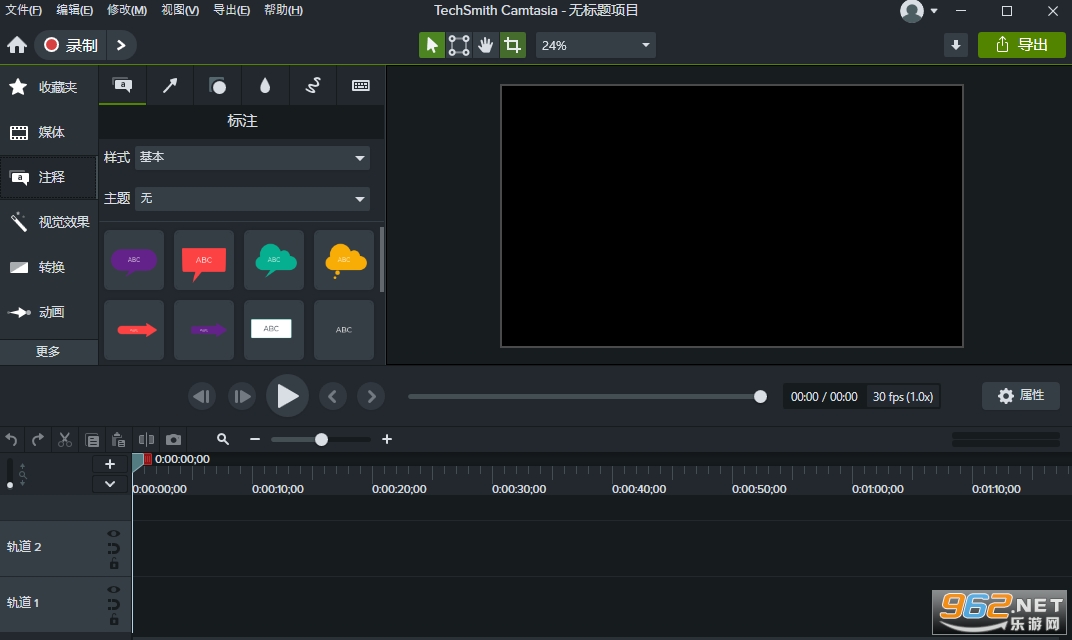1072x640 pixels.
Task: Activate the pan hand tool
Action: tap(485, 45)
